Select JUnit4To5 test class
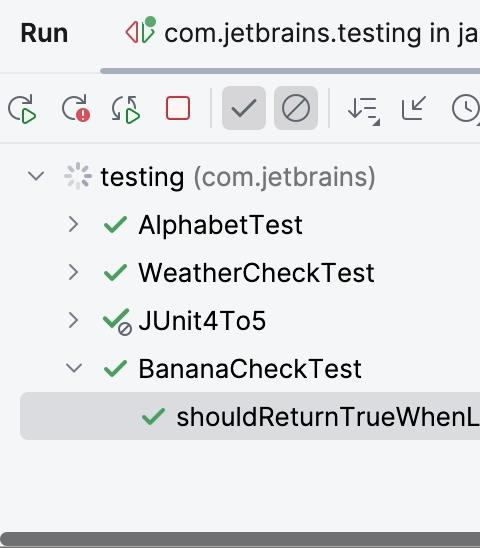Screen dimensions: 480x548 point(202,320)
